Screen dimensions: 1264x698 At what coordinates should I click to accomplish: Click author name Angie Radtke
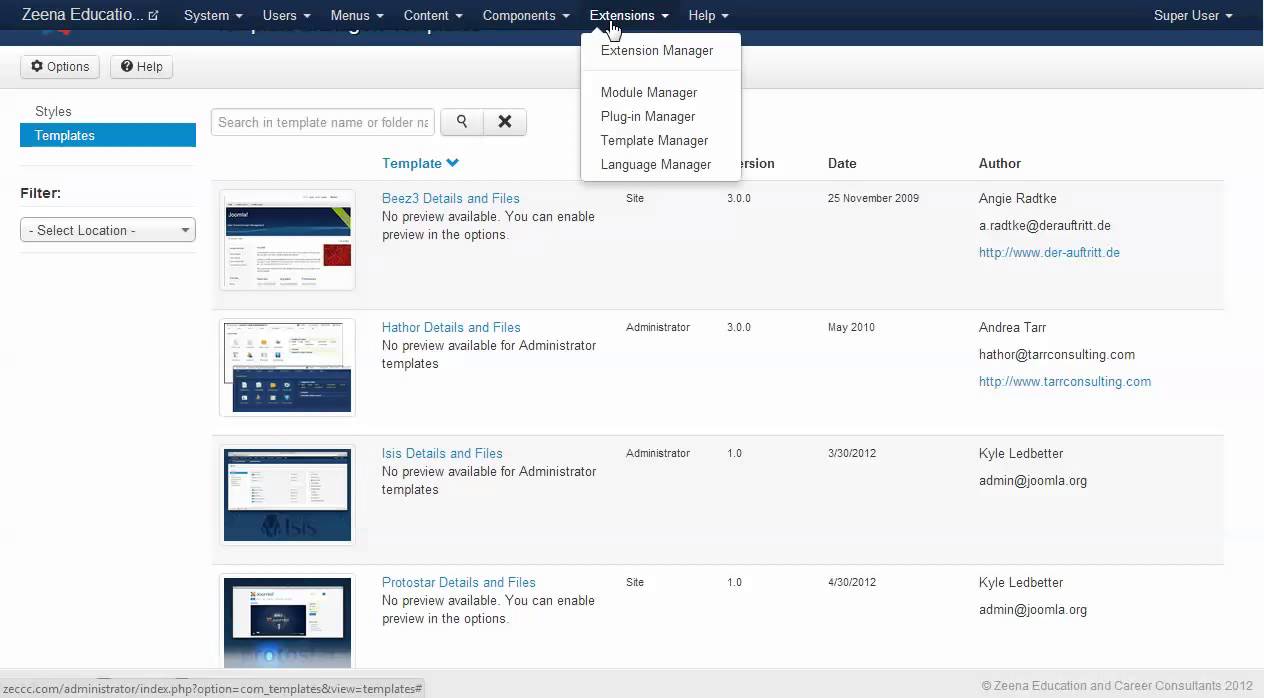click(x=1018, y=198)
